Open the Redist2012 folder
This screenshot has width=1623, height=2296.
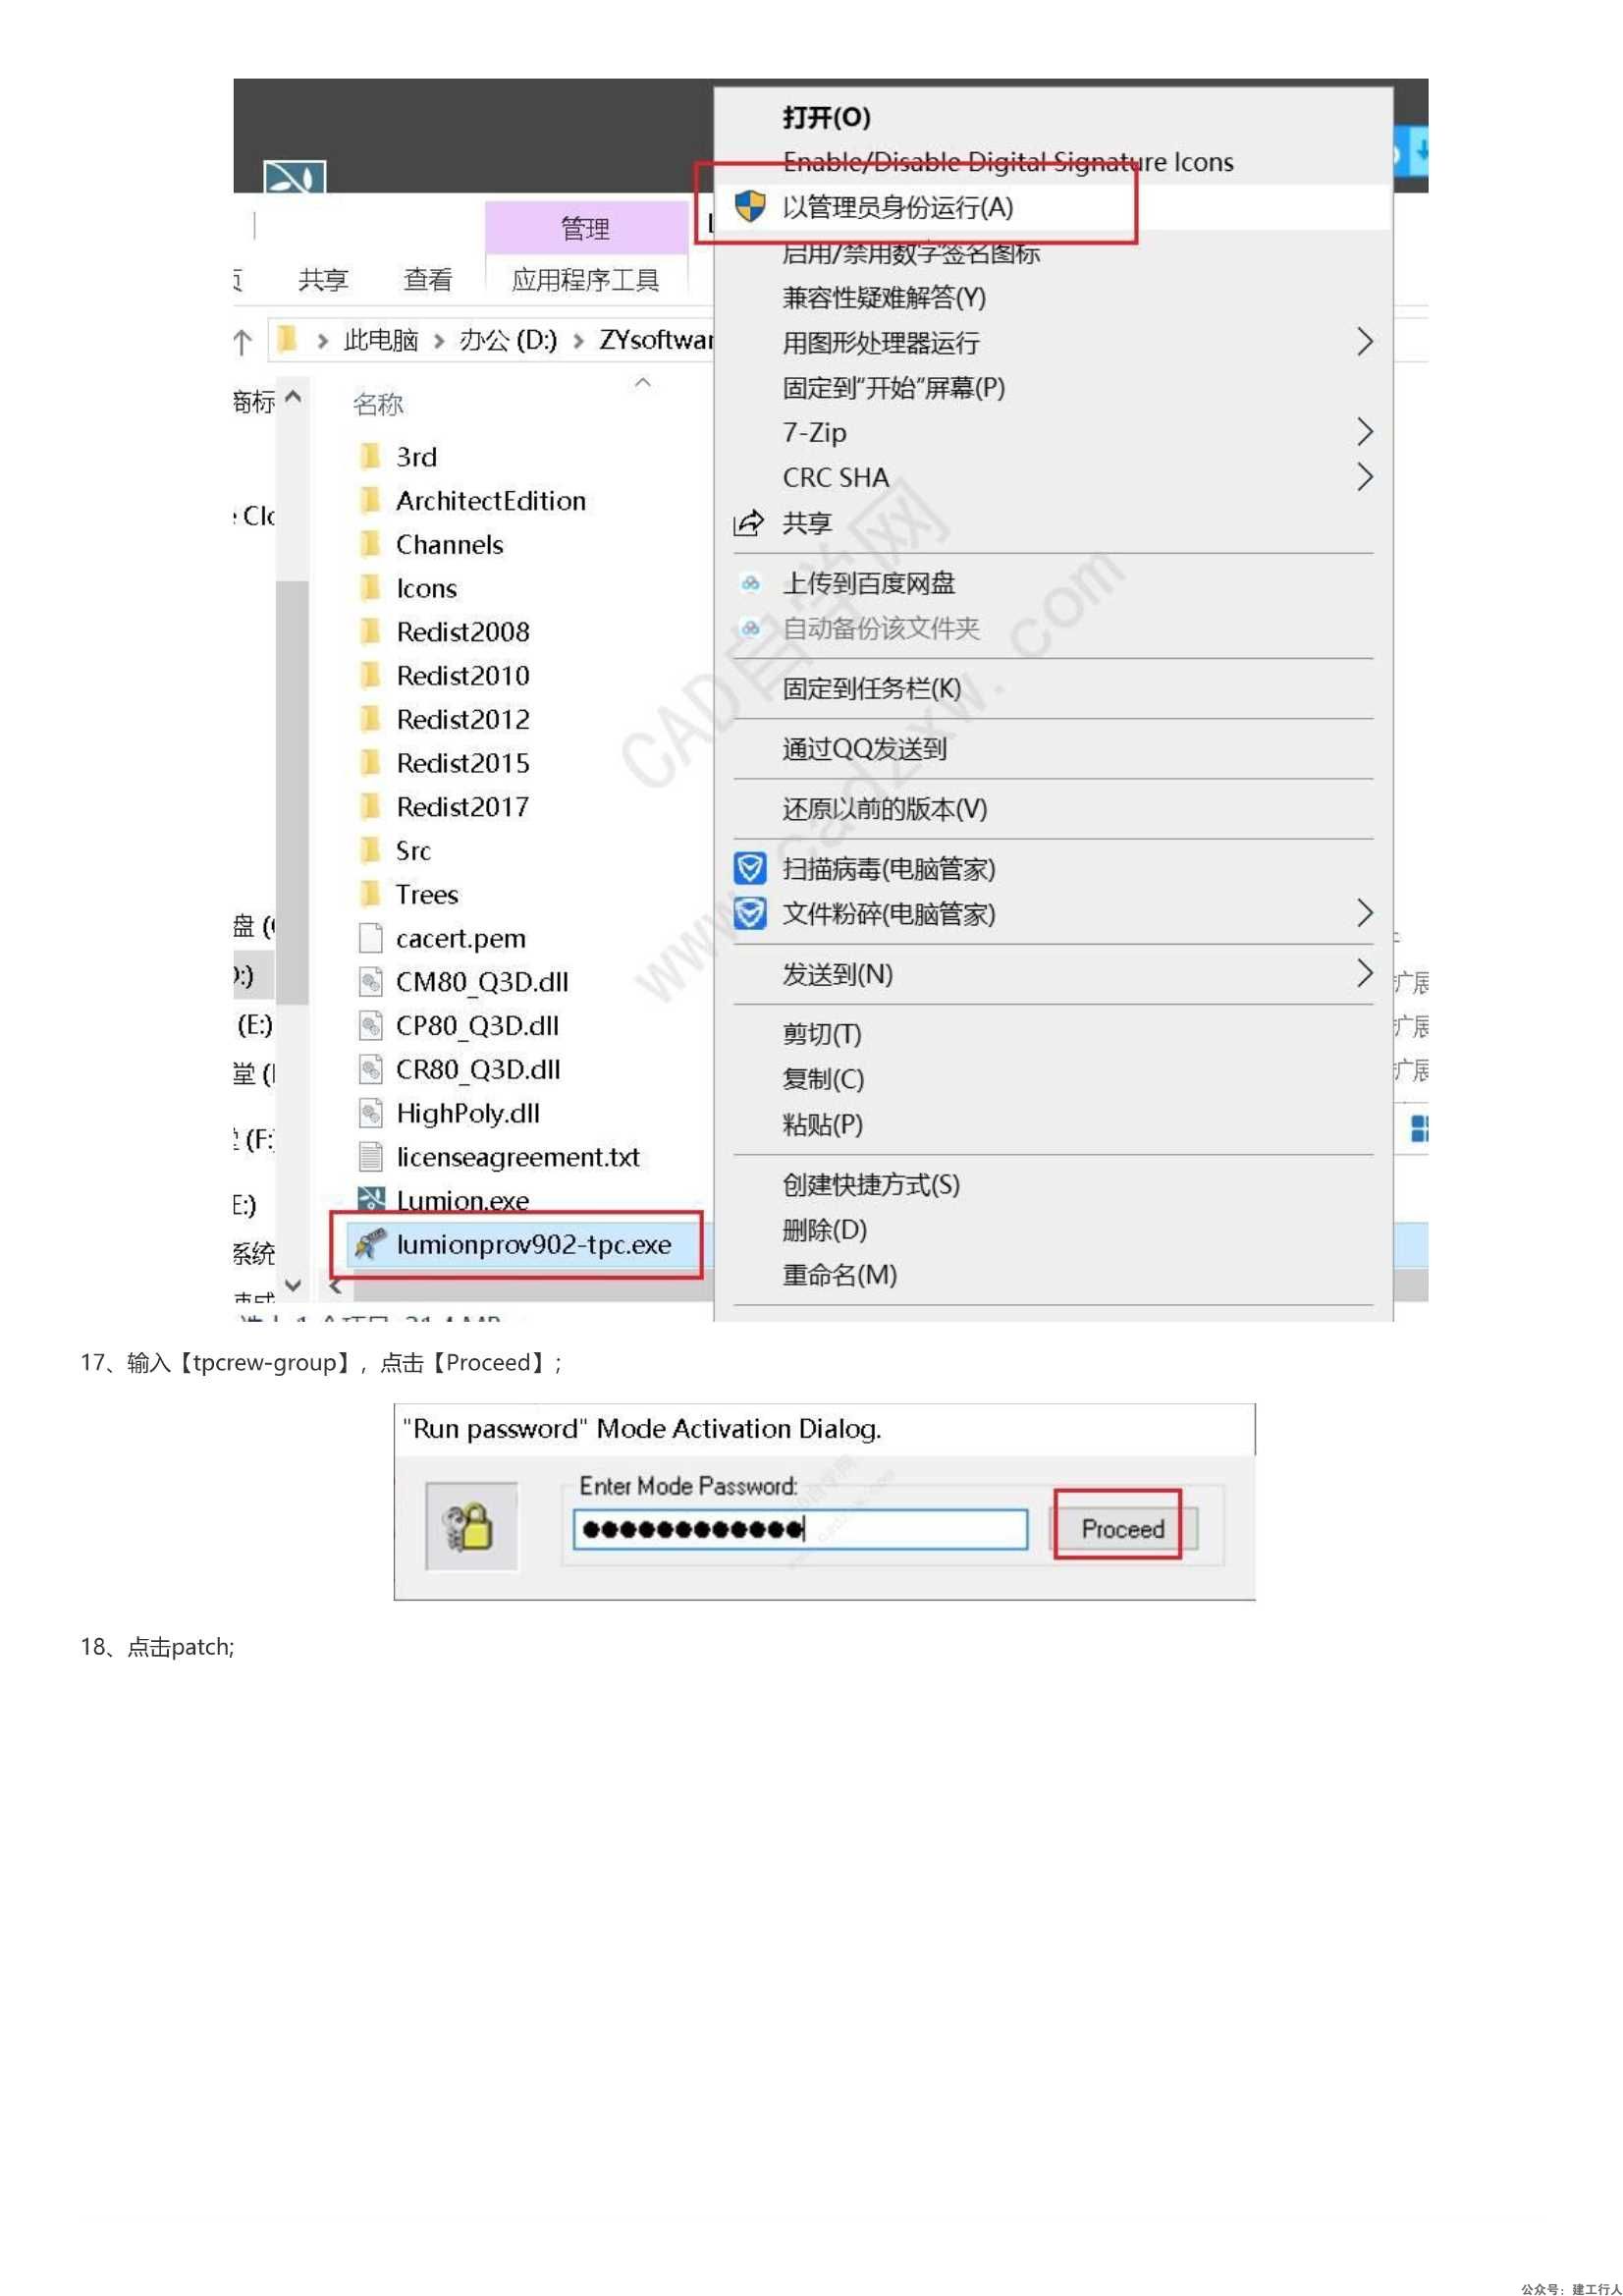click(462, 719)
